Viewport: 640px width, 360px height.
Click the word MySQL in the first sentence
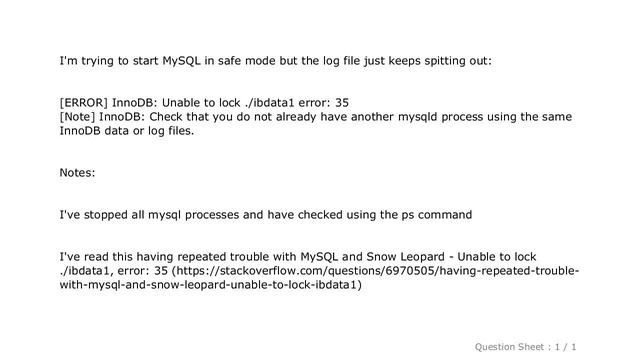coord(182,61)
